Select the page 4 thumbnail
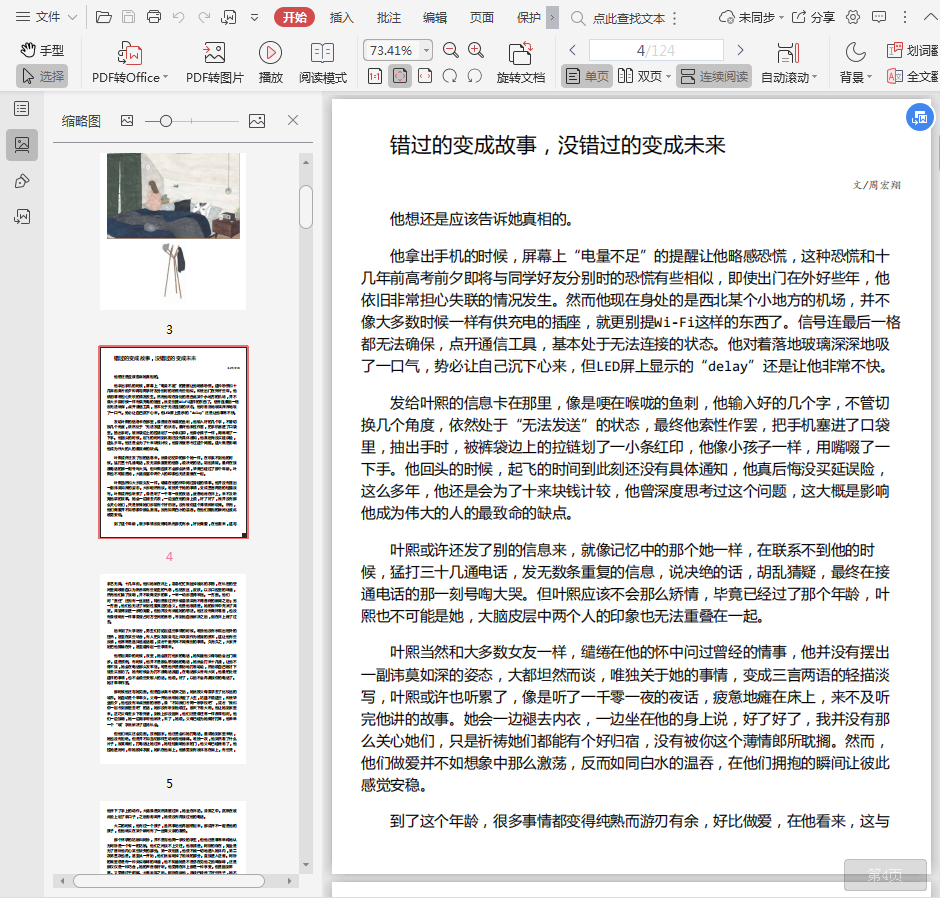940x898 pixels. (173, 442)
